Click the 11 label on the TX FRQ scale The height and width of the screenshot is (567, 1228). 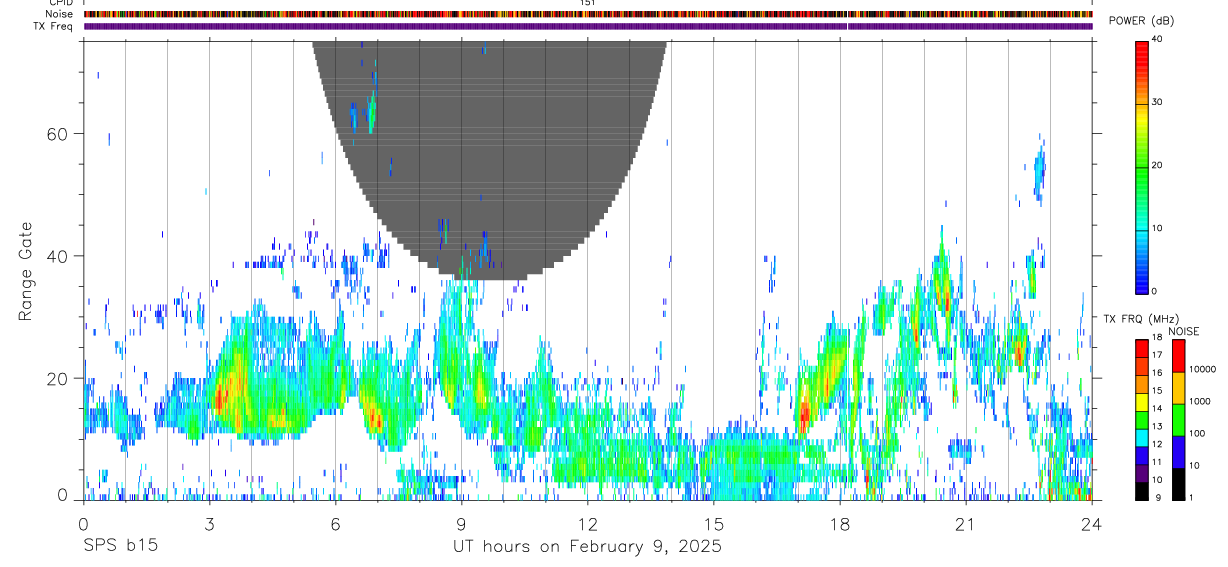pos(1157,462)
